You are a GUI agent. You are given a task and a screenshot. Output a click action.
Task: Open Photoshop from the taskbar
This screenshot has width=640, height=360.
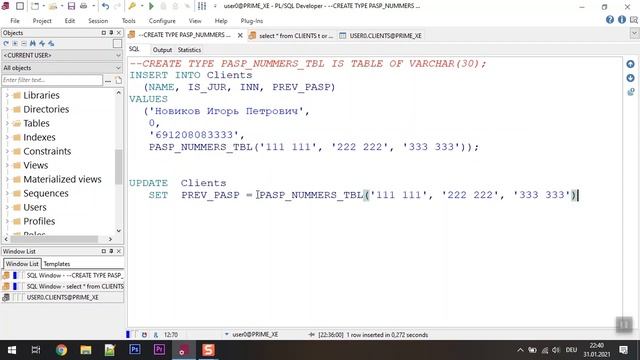click(x=135, y=350)
